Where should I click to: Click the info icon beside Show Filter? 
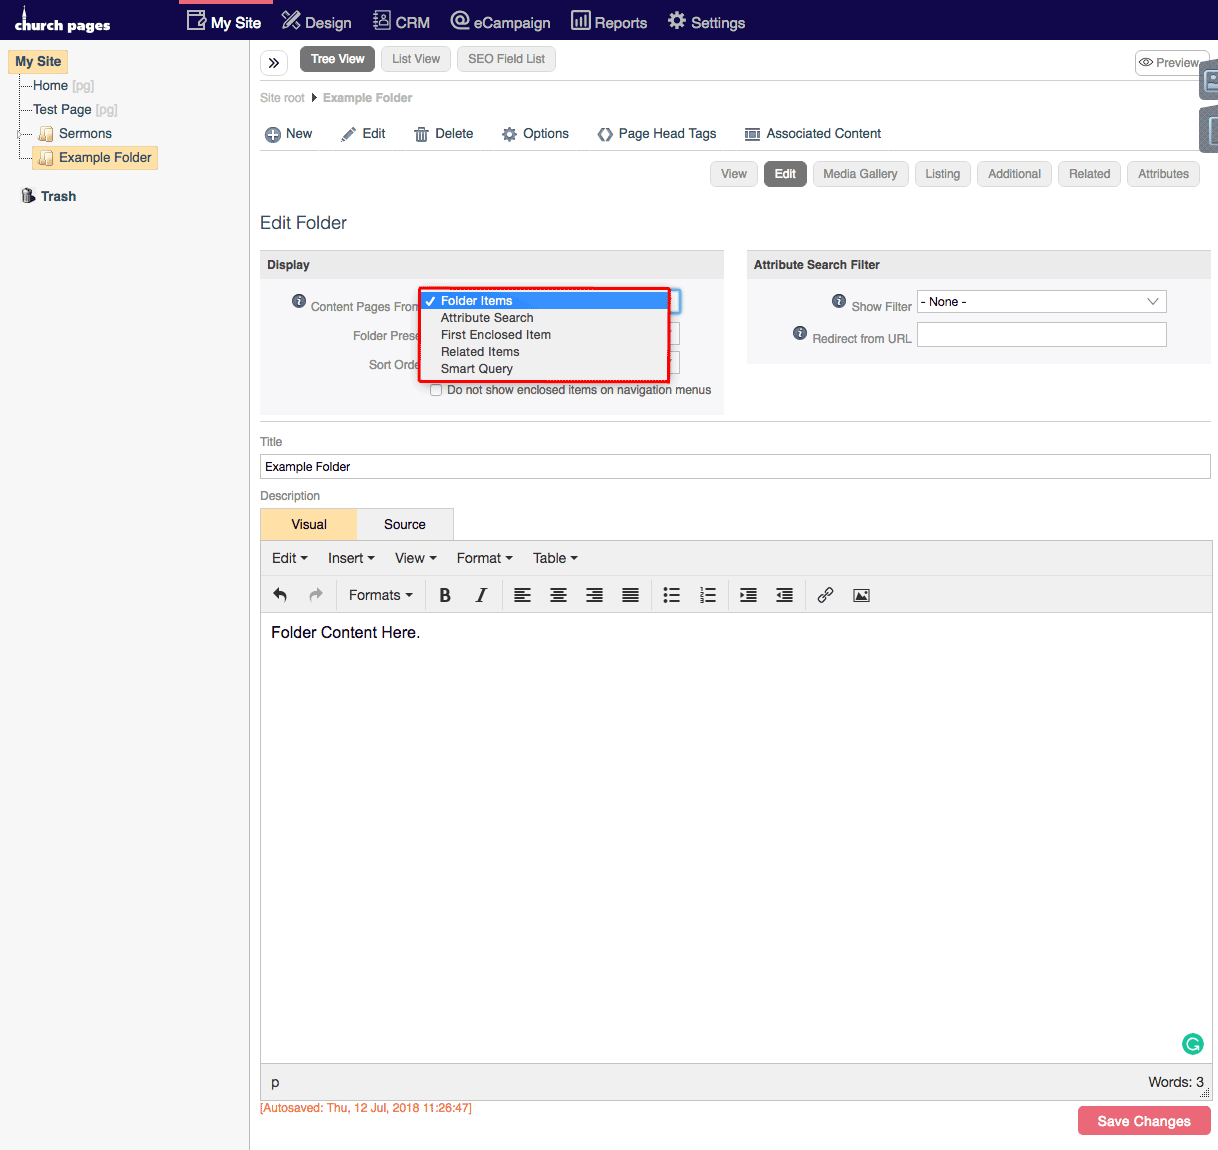[839, 301]
